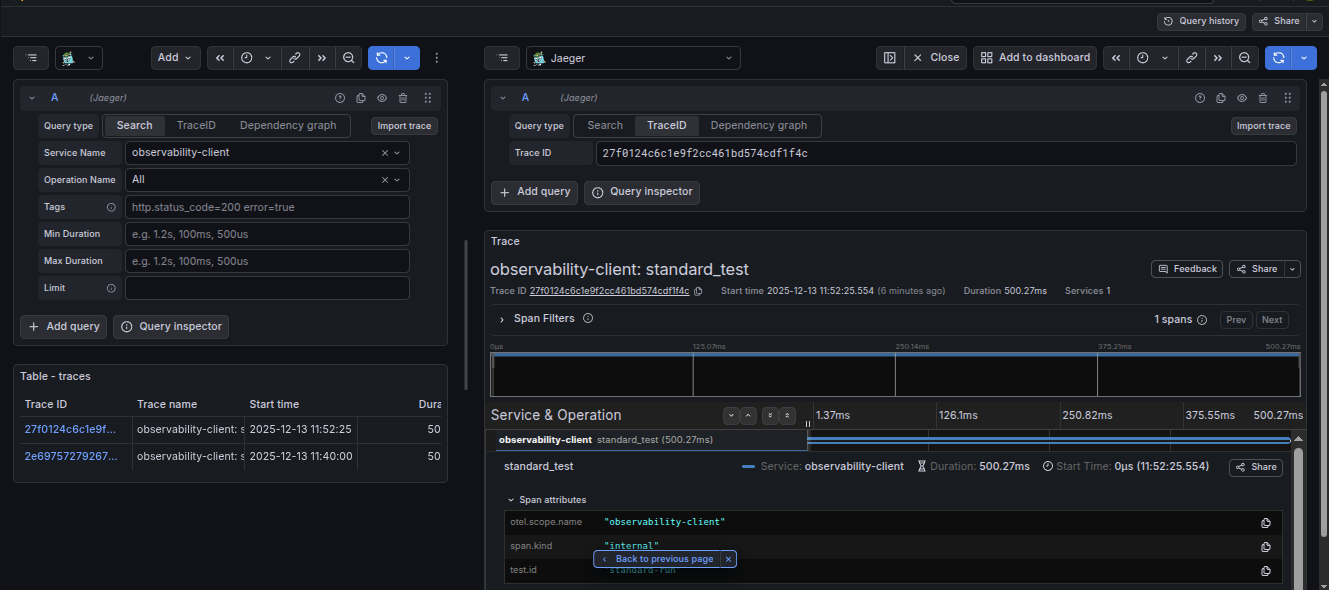
Task: Open Feedback for trace view
Action: tap(1187, 269)
